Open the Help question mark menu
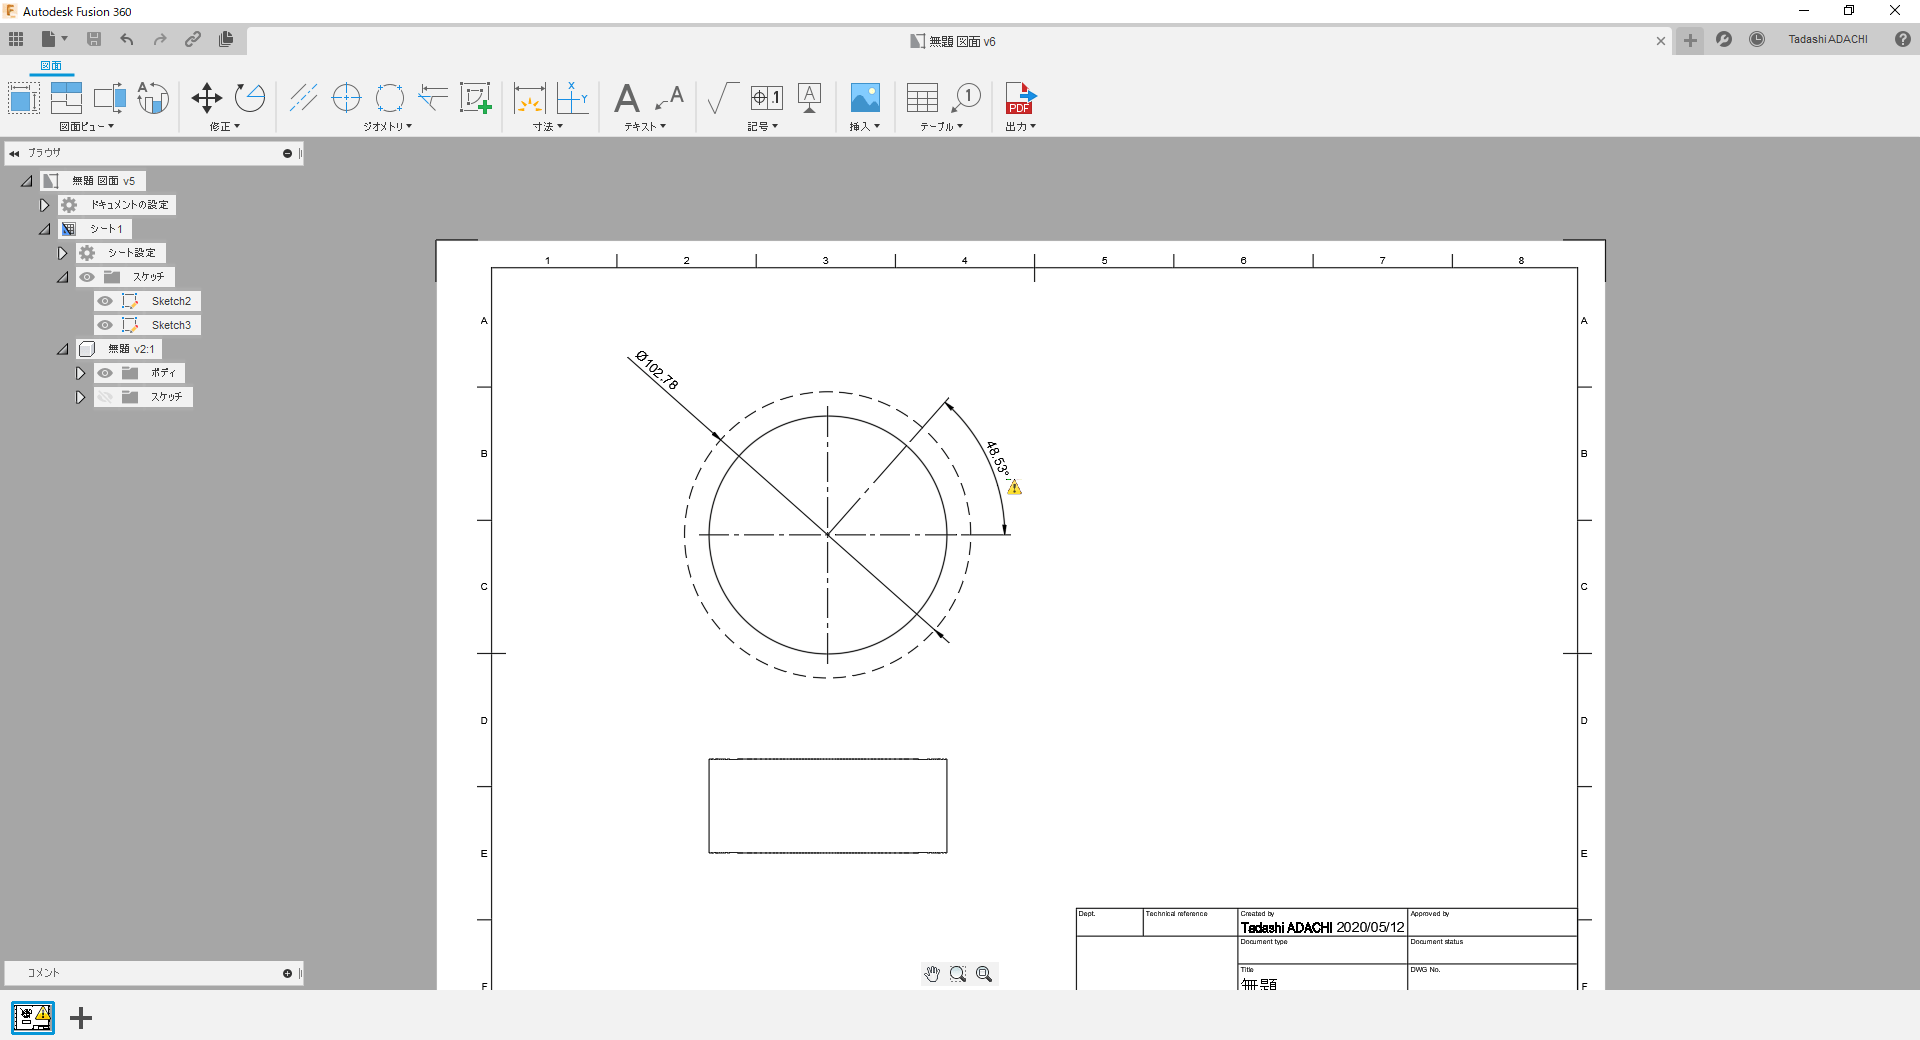Image resolution: width=1920 pixels, height=1040 pixels. [1903, 39]
